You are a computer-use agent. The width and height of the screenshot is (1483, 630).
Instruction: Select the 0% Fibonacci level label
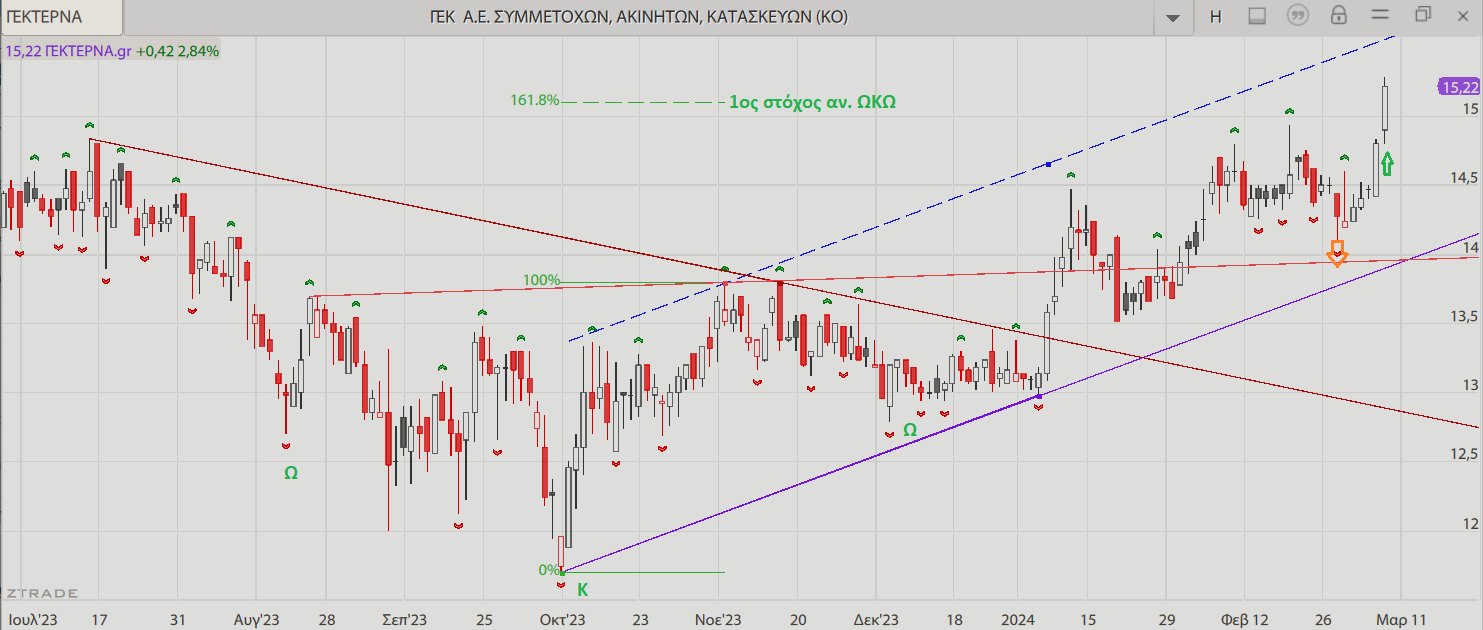549,570
